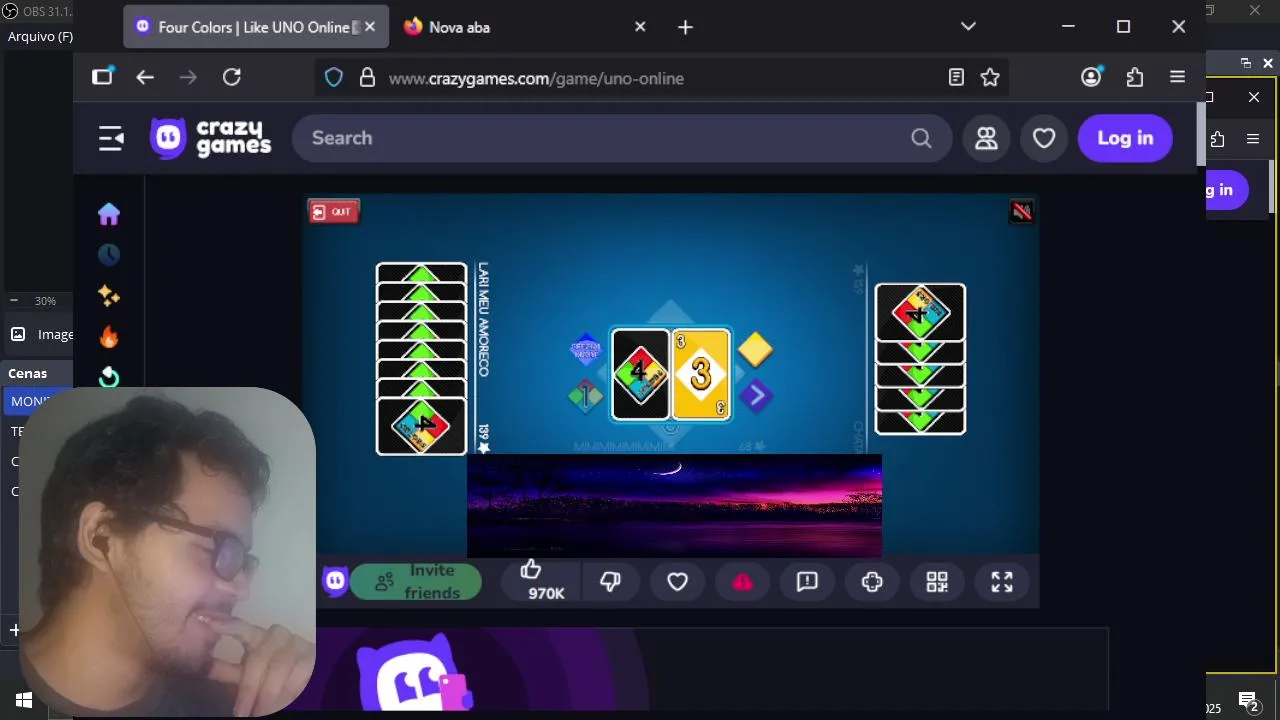The image size is (1280, 720).
Task: Go back to the previous page
Action: tap(145, 77)
